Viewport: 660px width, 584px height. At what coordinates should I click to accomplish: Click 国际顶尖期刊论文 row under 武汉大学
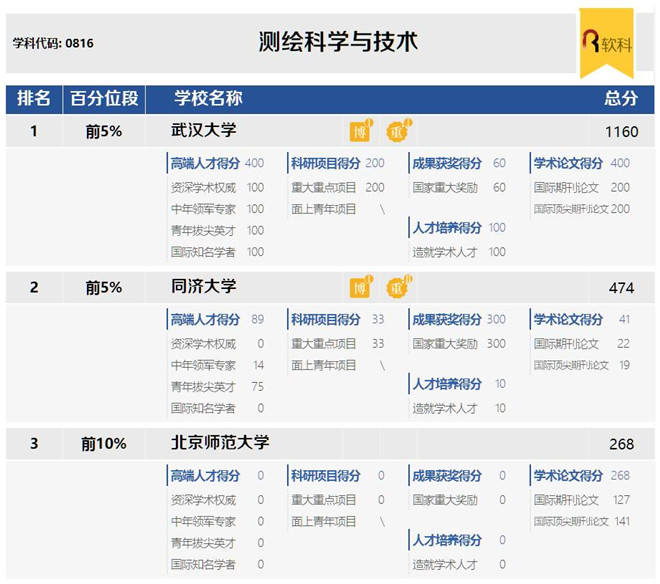coord(582,209)
